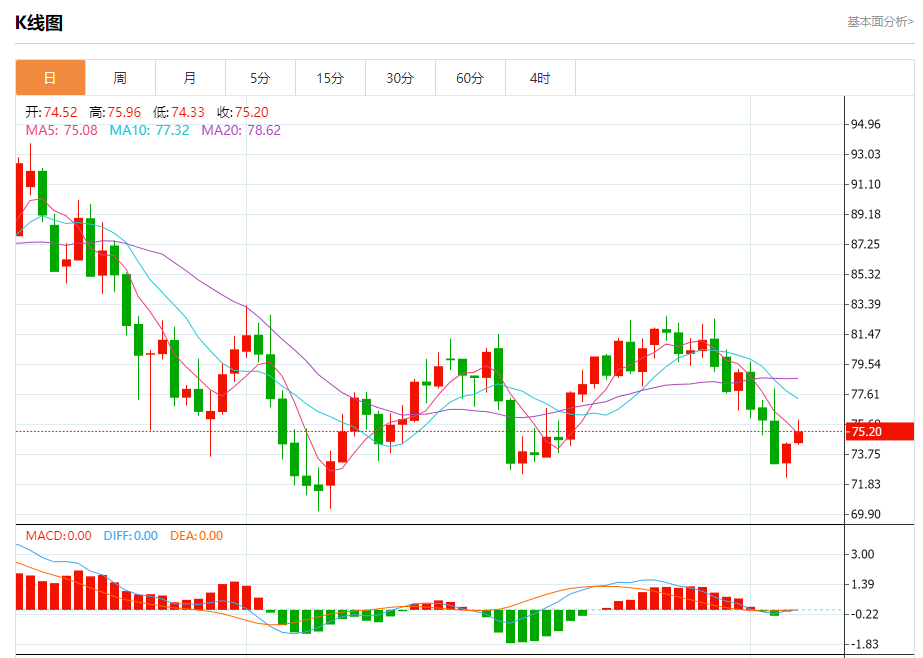Click the 1.39 MACD axis label
This screenshot has height=658, width=923.
click(863, 584)
